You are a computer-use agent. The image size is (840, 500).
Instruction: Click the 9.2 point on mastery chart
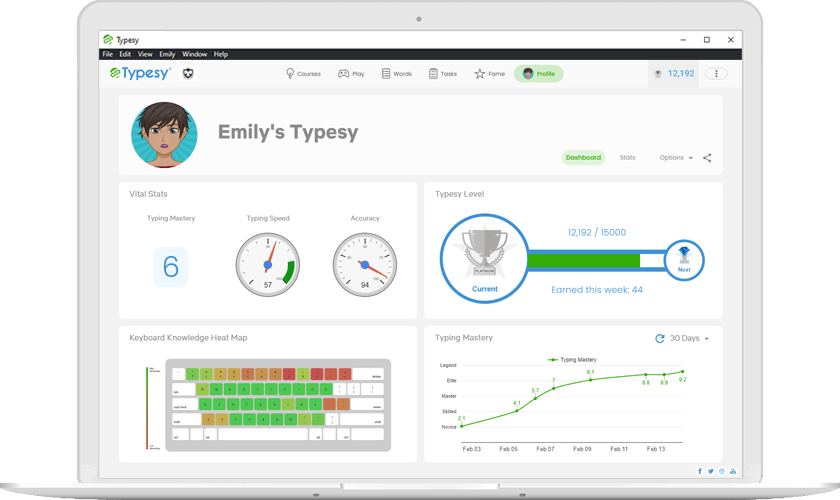(682, 371)
